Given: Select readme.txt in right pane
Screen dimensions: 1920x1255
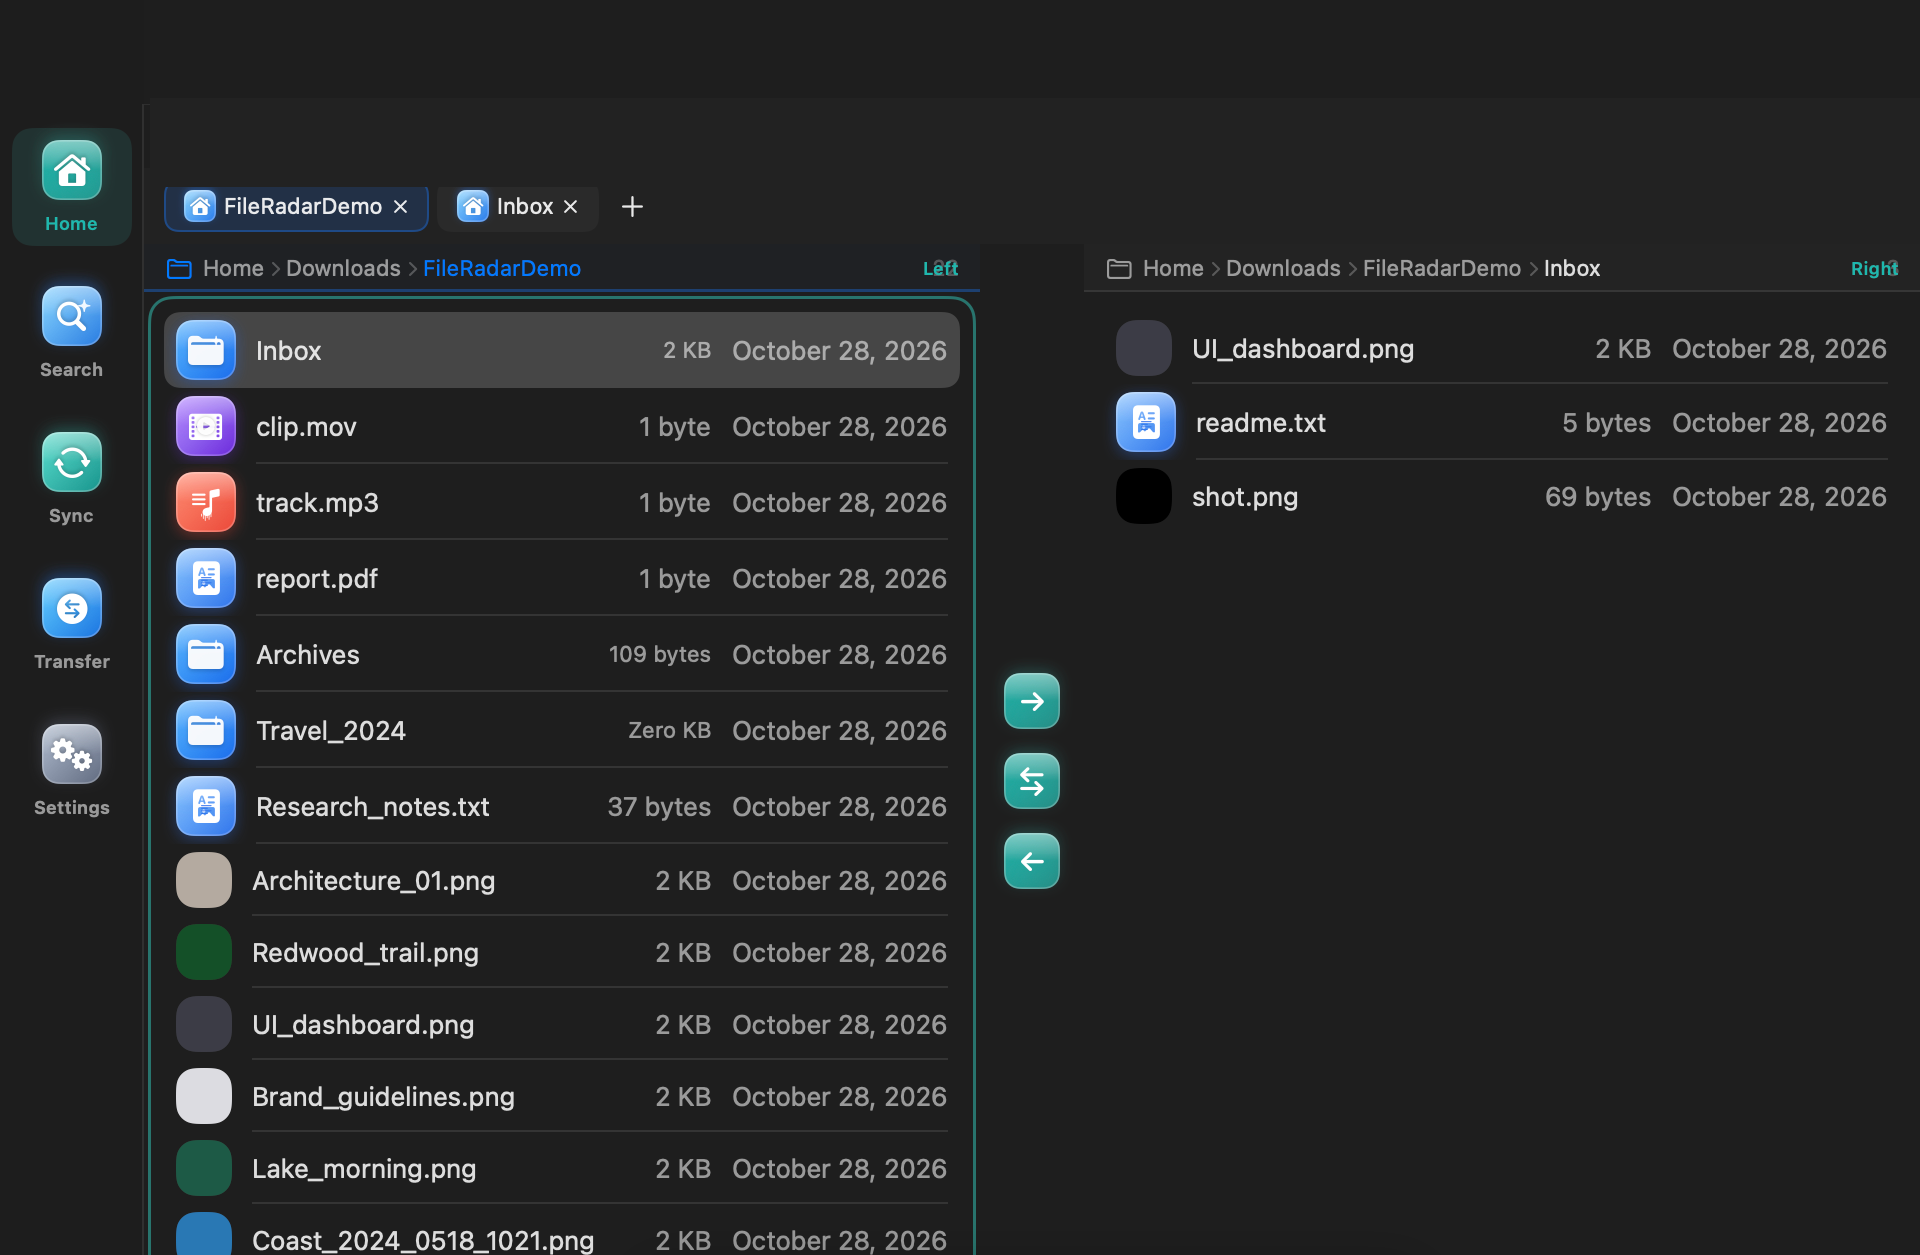Looking at the screenshot, I should tap(1502, 422).
